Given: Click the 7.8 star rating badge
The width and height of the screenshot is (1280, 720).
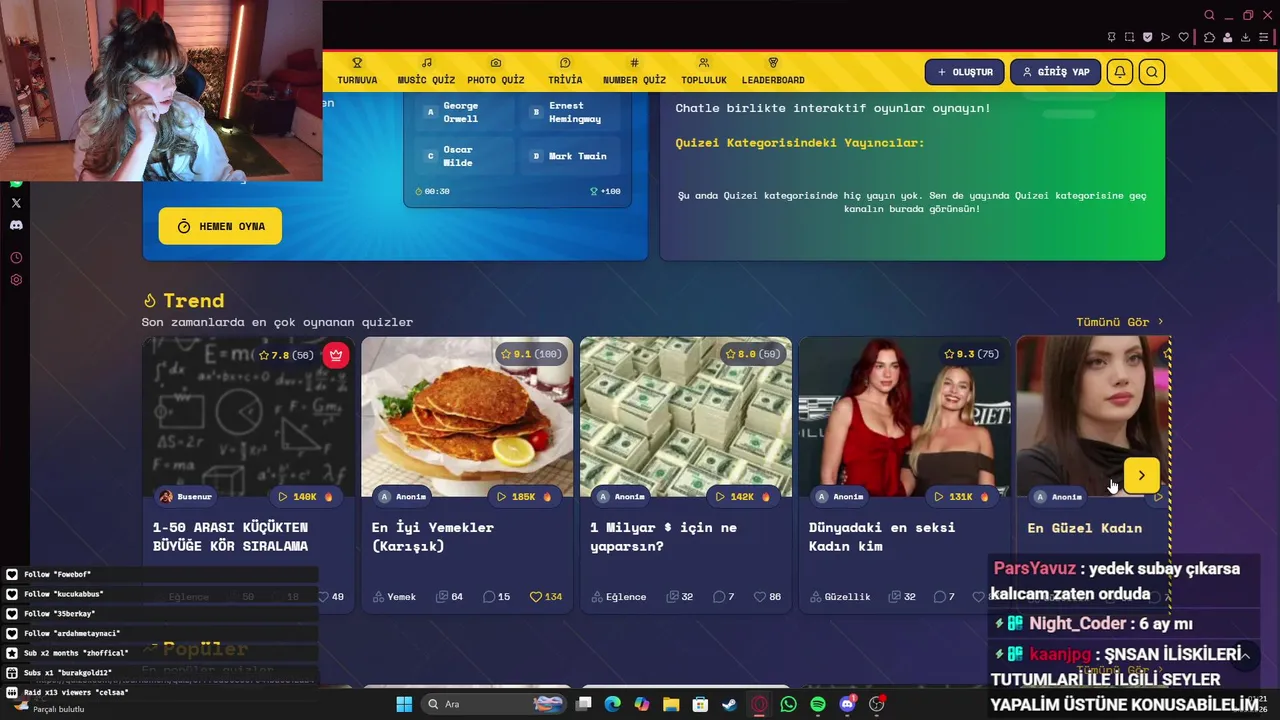Looking at the screenshot, I should click(x=286, y=355).
